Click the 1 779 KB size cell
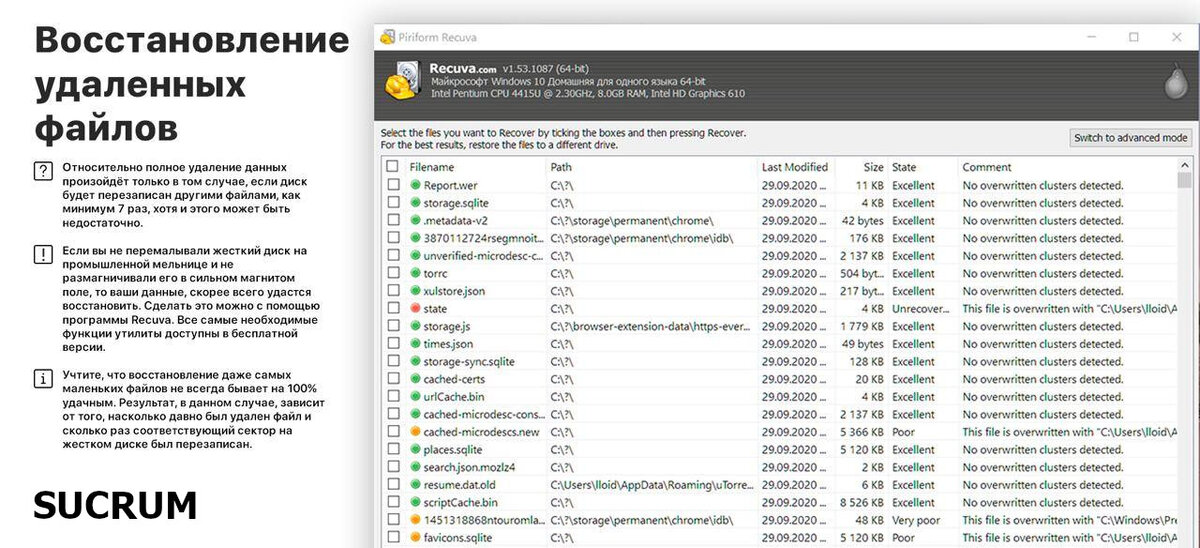The width and height of the screenshot is (1200, 548). (861, 326)
